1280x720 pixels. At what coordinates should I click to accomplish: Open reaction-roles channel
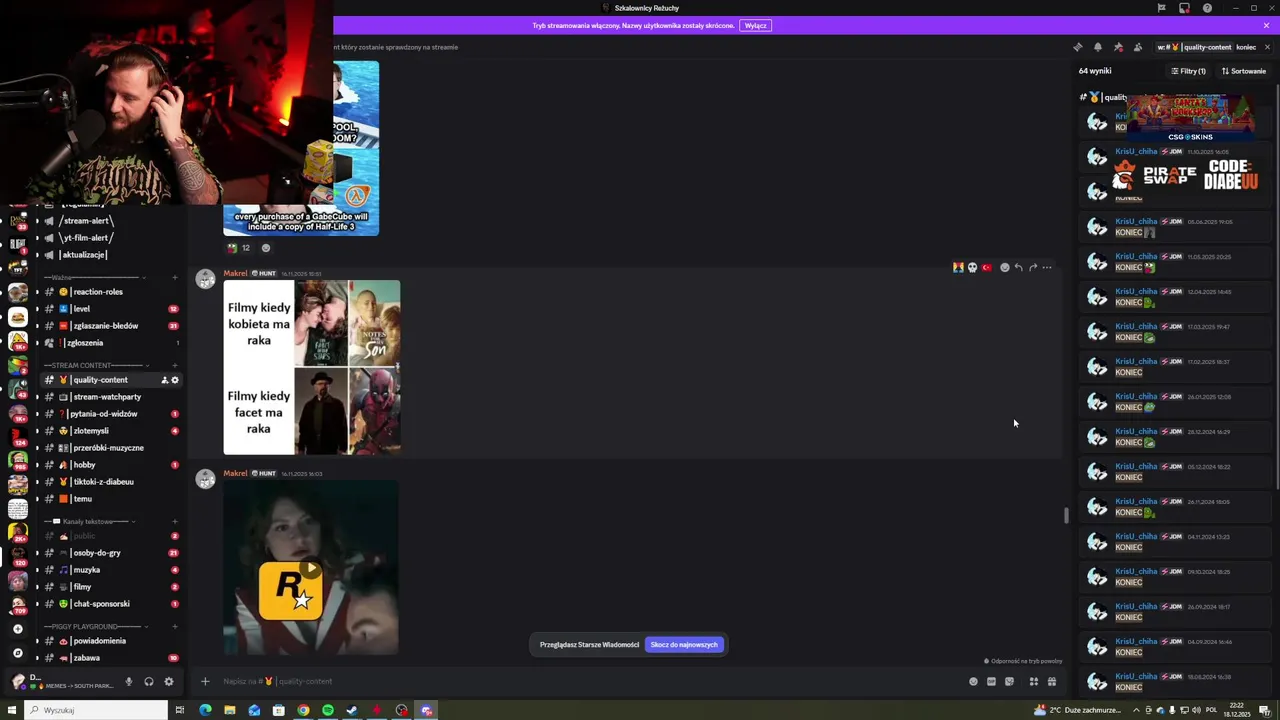(112, 292)
